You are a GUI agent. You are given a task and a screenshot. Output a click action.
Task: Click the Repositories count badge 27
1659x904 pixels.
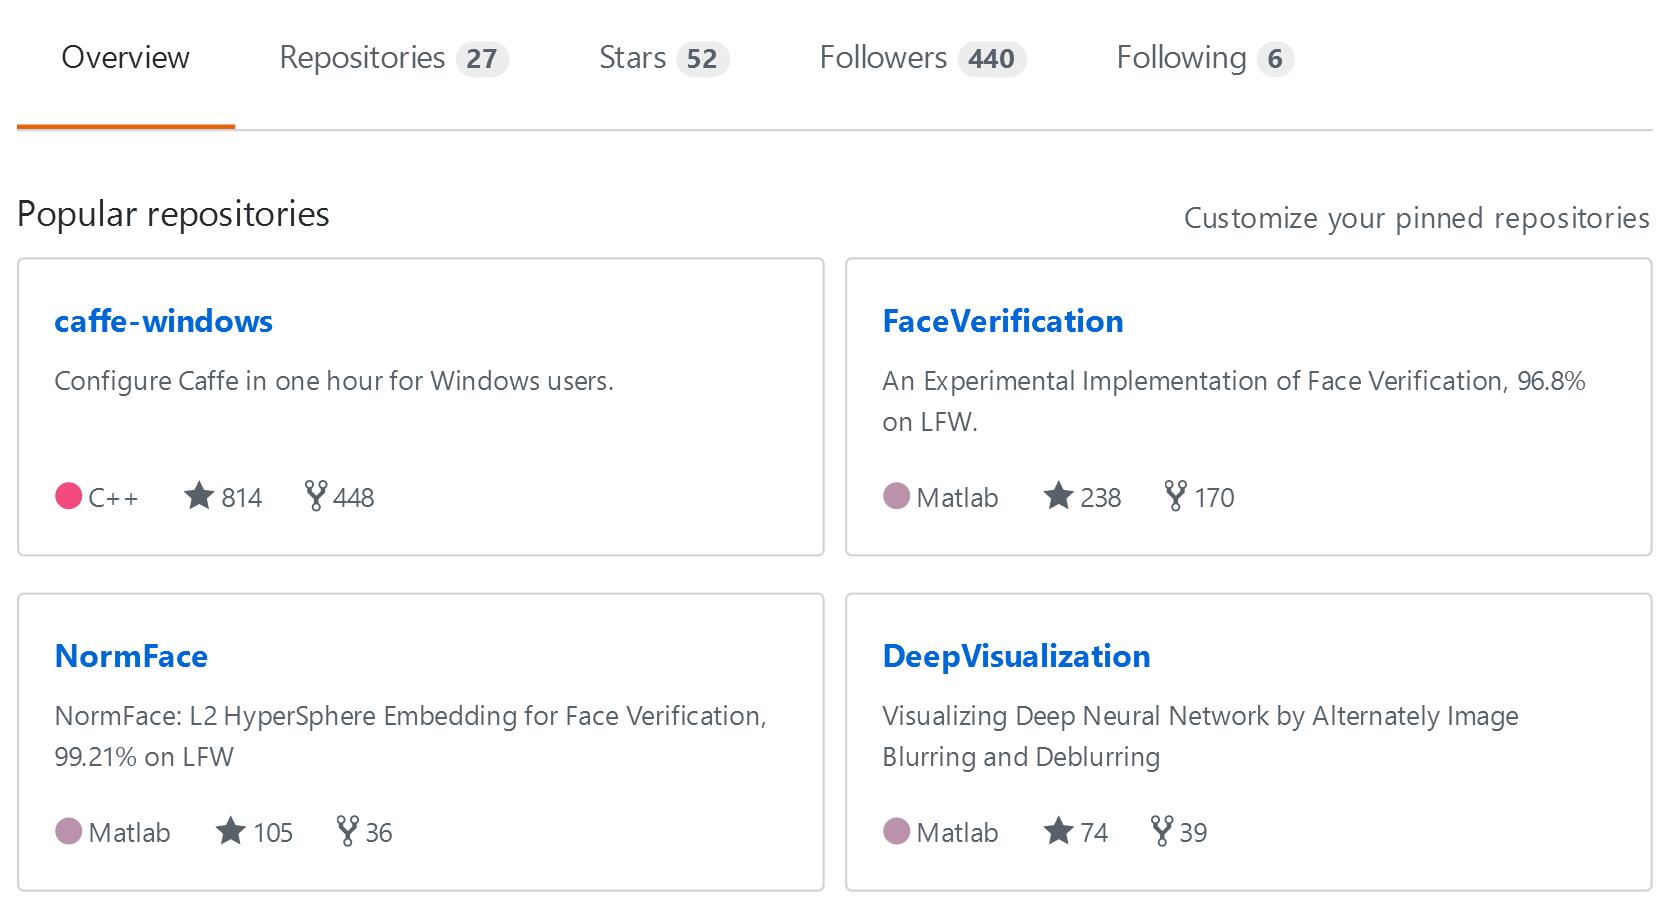(x=482, y=59)
